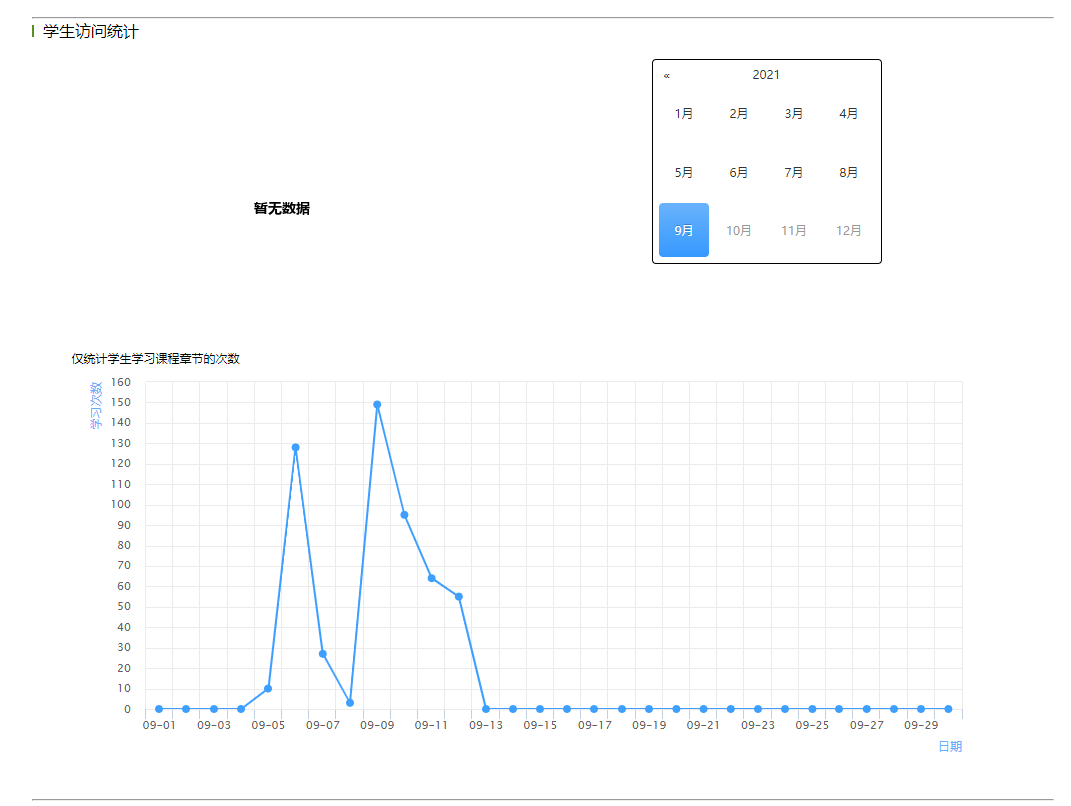Select 8月 month cell
Image resolution: width=1071 pixels, height=806 pixels.
coord(849,173)
